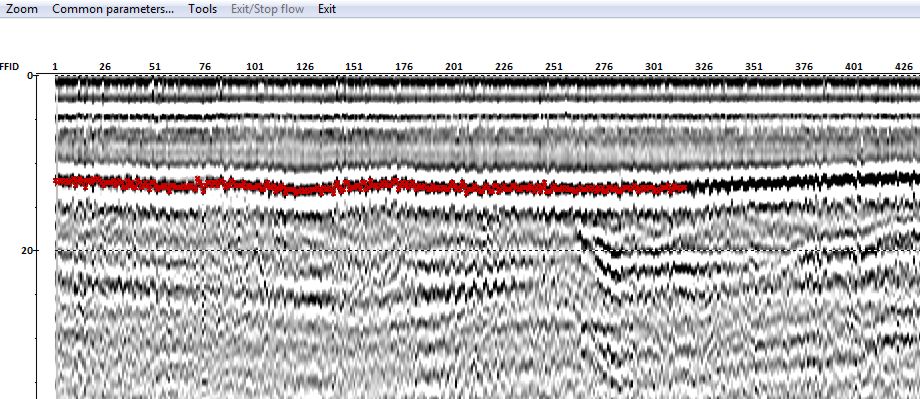Click FFID axis label 26

[104, 67]
